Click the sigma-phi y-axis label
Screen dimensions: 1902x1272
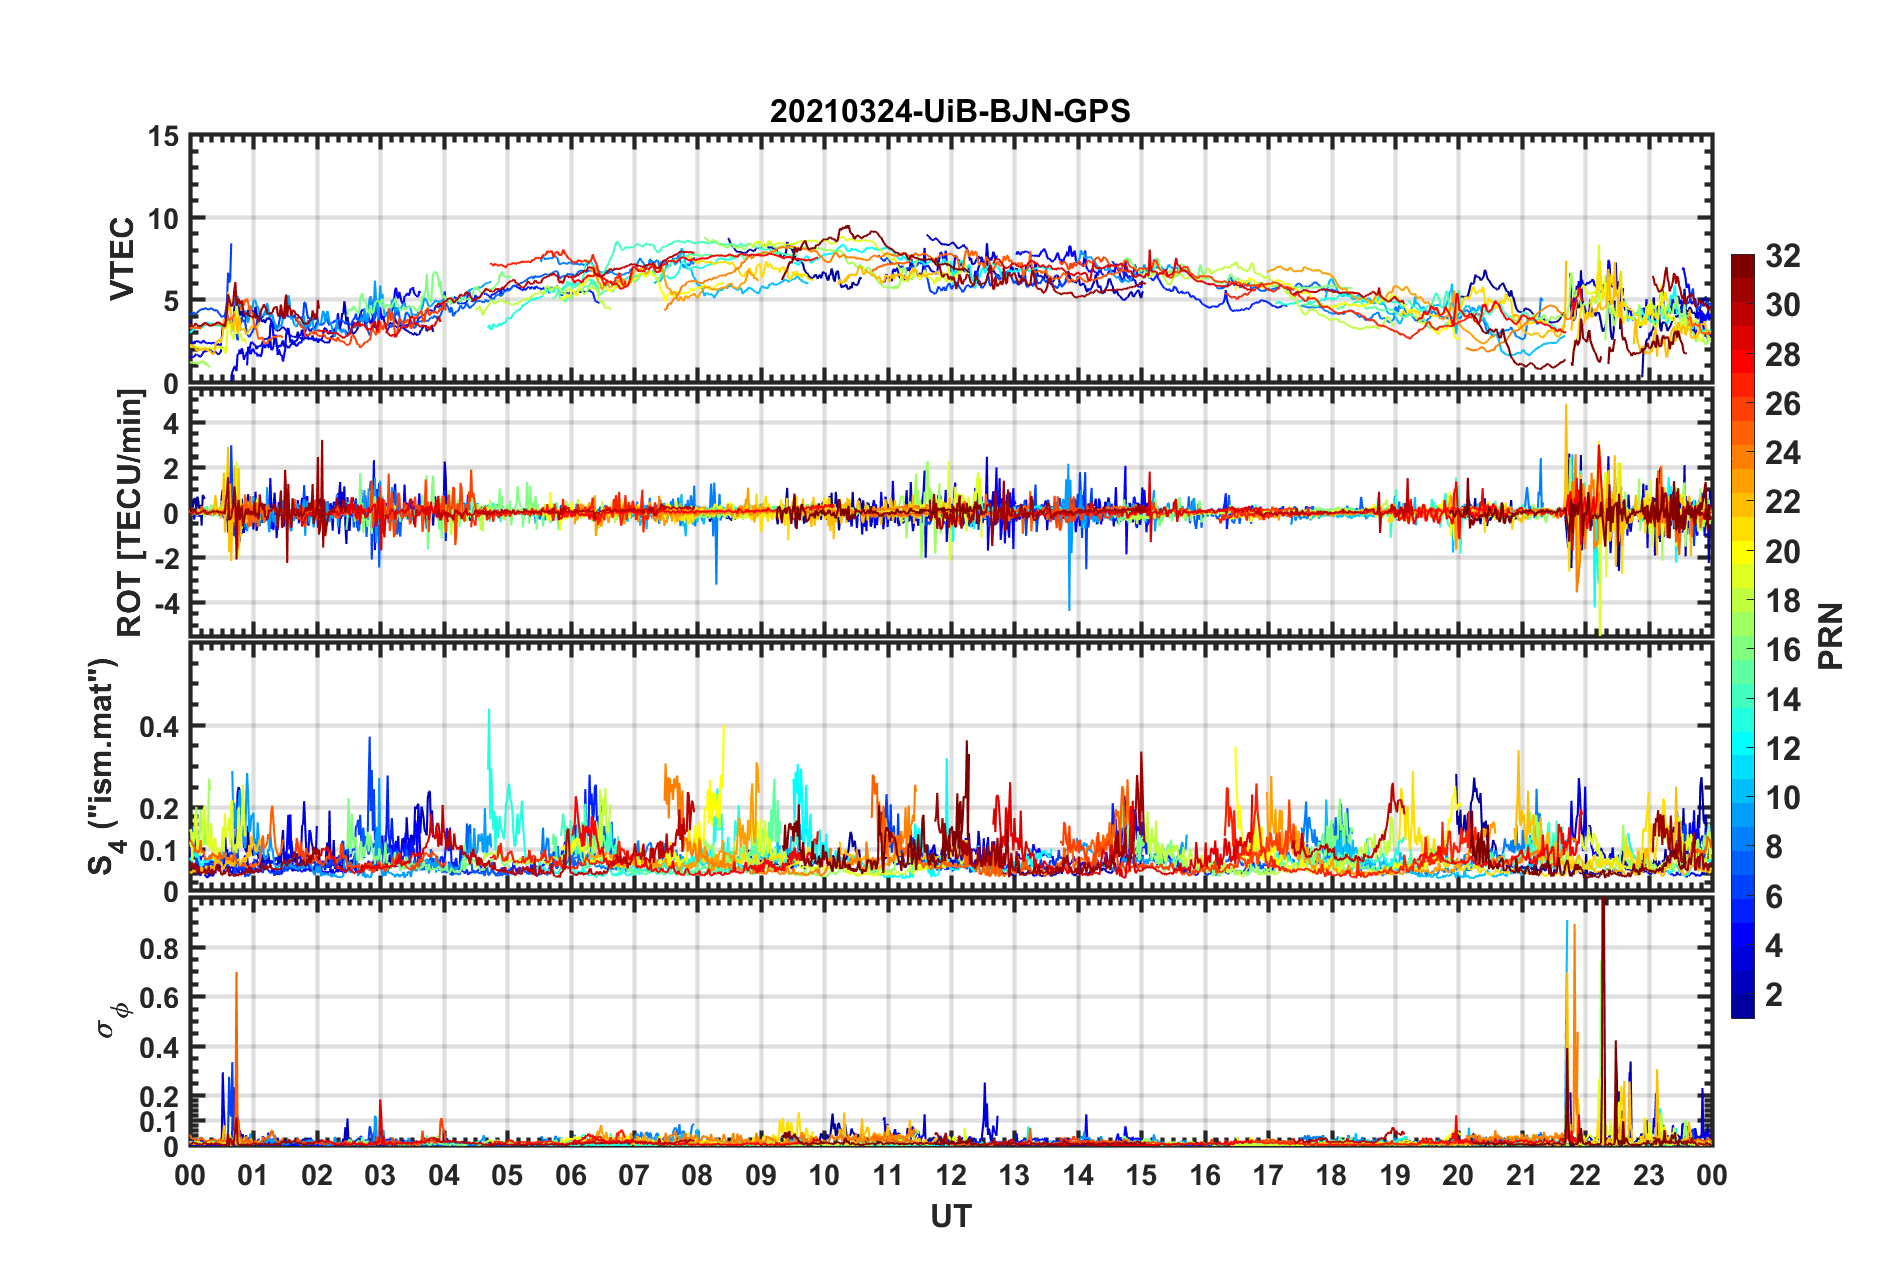point(112,1019)
